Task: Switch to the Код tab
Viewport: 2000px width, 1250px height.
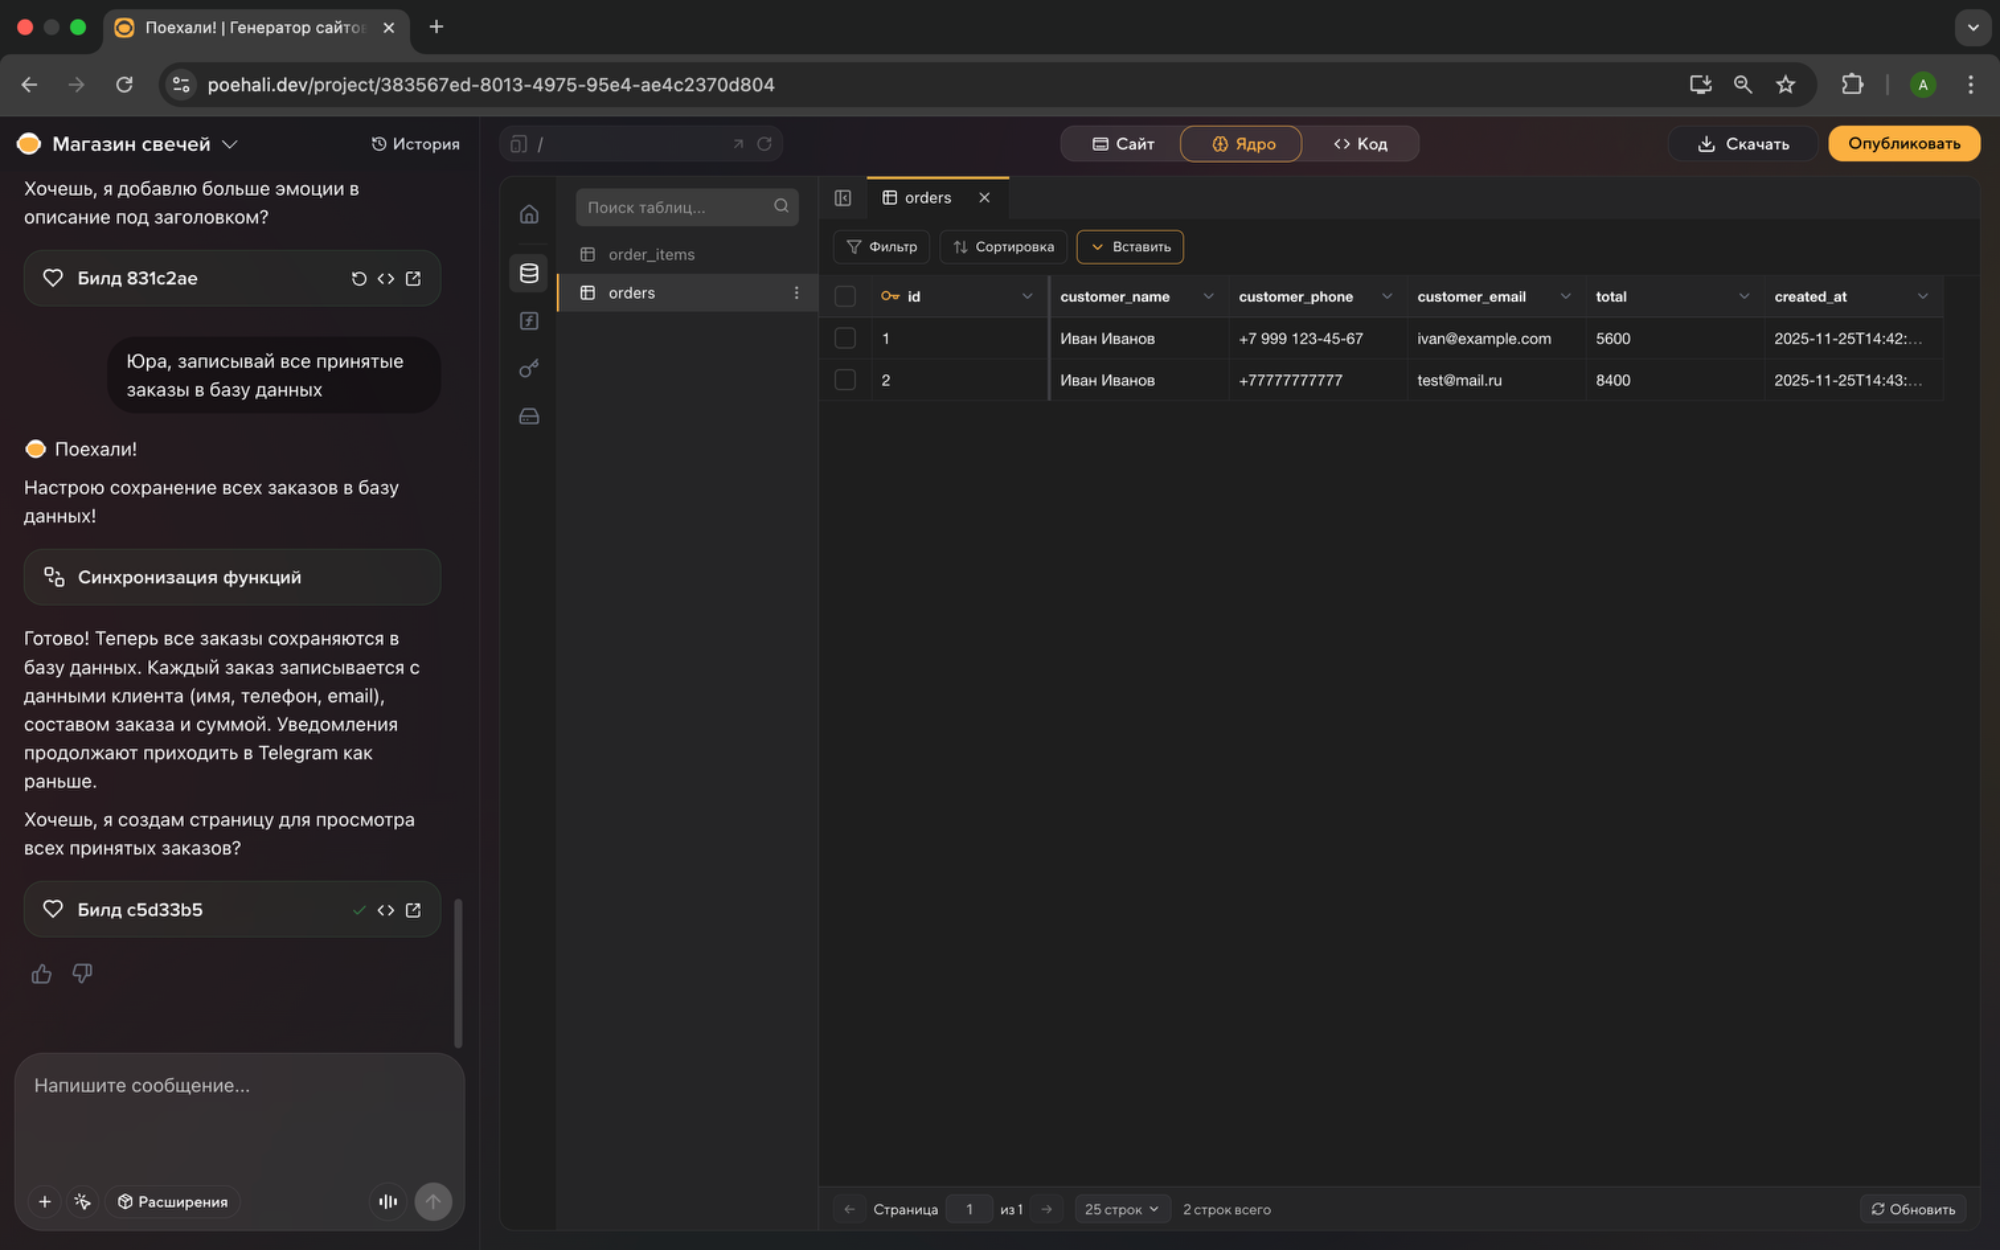Action: [1360, 144]
